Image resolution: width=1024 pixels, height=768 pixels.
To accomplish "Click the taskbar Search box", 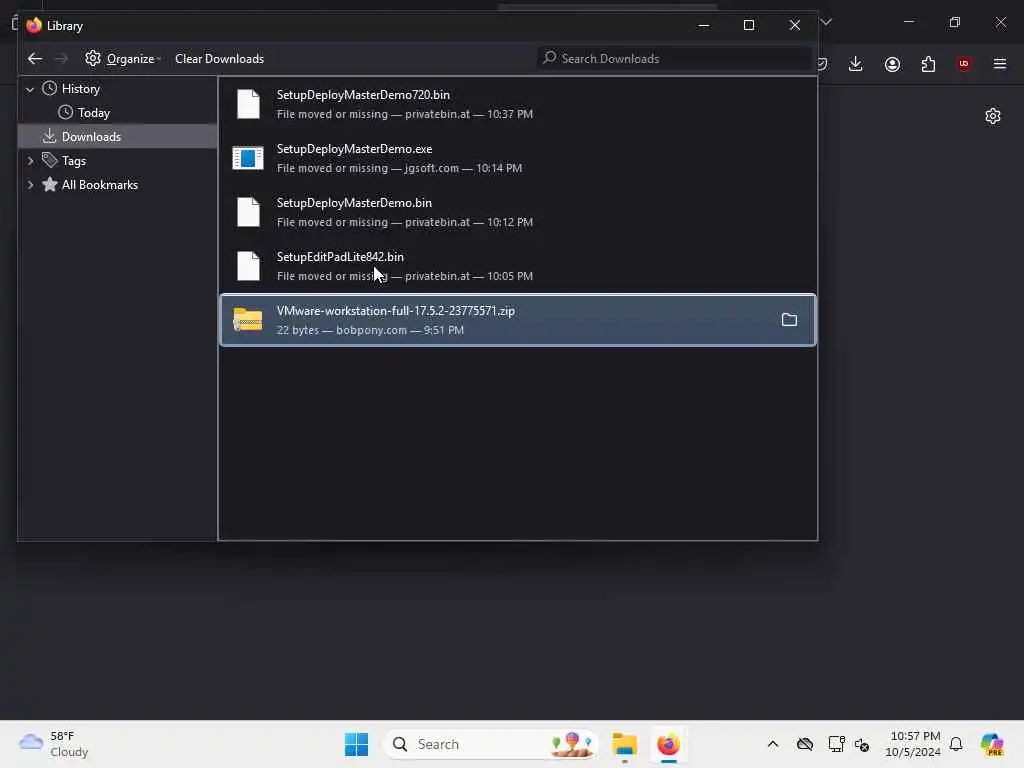I will (x=490, y=744).
